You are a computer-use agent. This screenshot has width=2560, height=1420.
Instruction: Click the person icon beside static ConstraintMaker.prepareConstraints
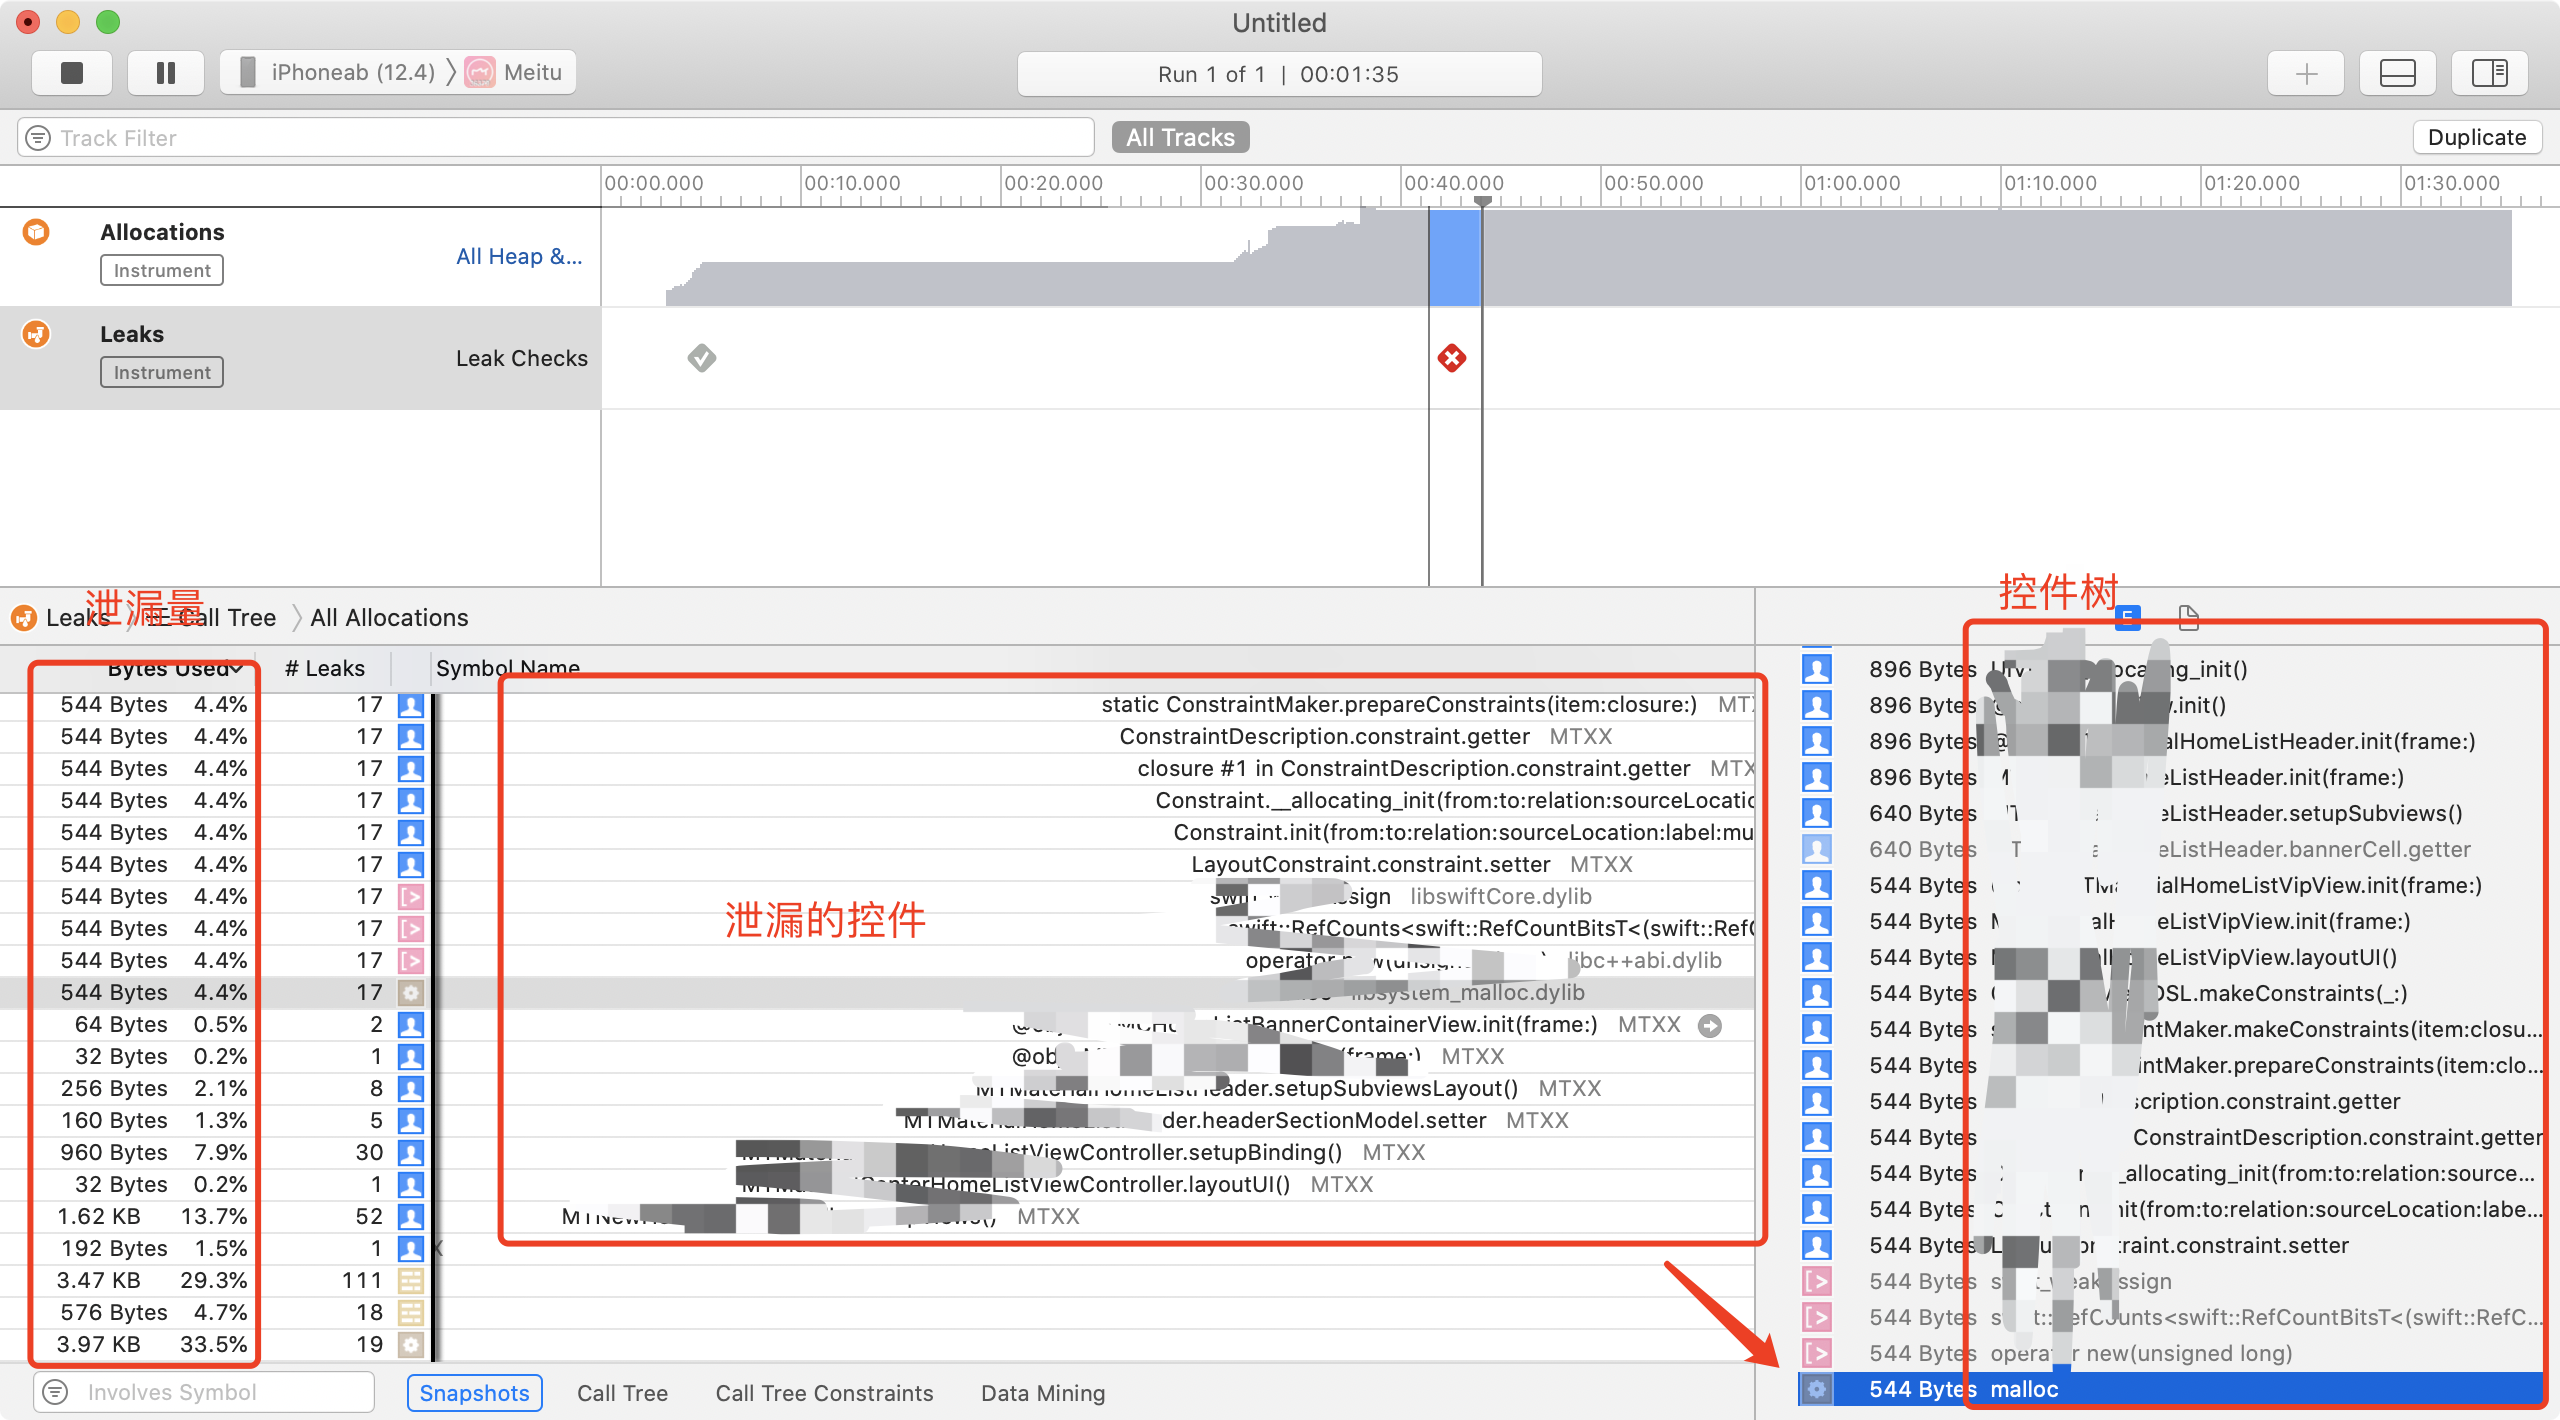(410, 704)
